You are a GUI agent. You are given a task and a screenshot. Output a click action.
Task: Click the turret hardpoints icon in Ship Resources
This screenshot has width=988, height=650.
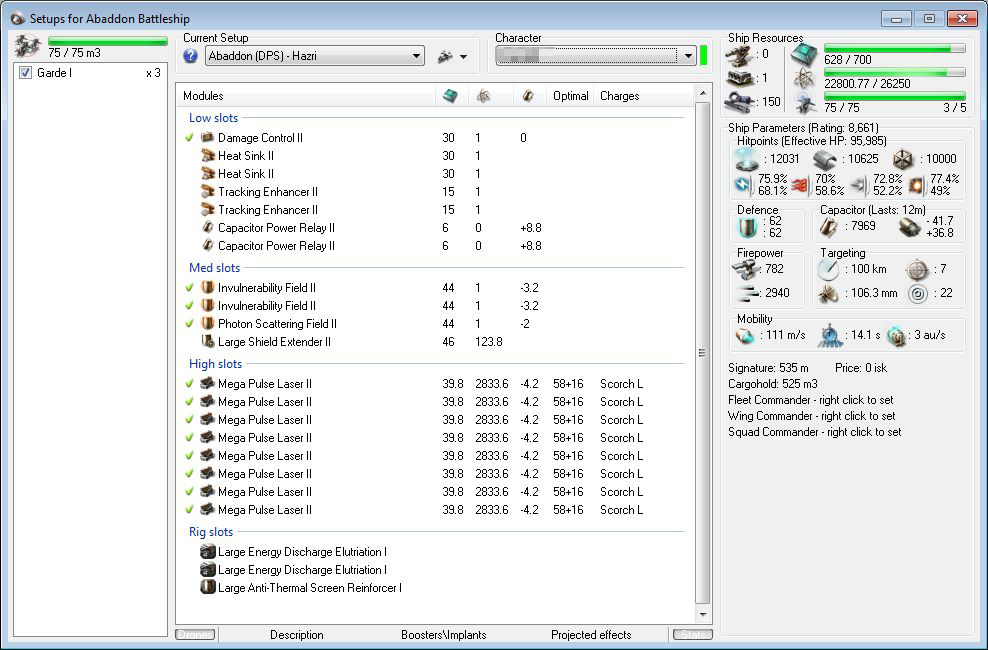(740, 55)
